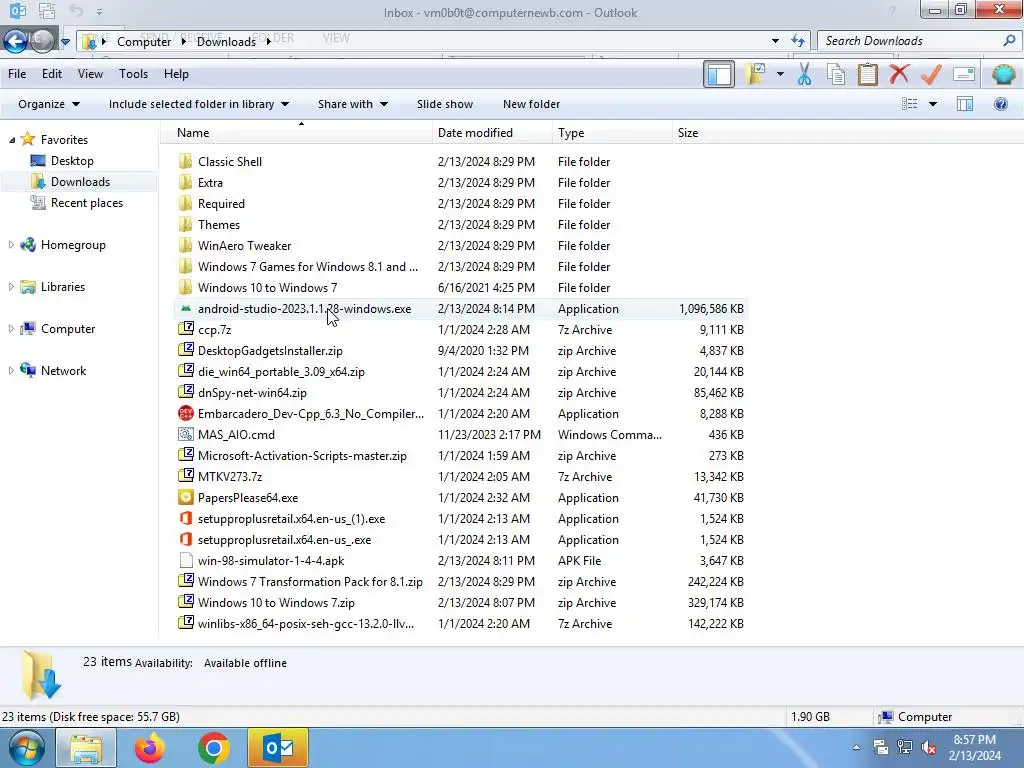This screenshot has width=1024, height=768.
Task: Open the Tools menu
Action: click(x=133, y=74)
